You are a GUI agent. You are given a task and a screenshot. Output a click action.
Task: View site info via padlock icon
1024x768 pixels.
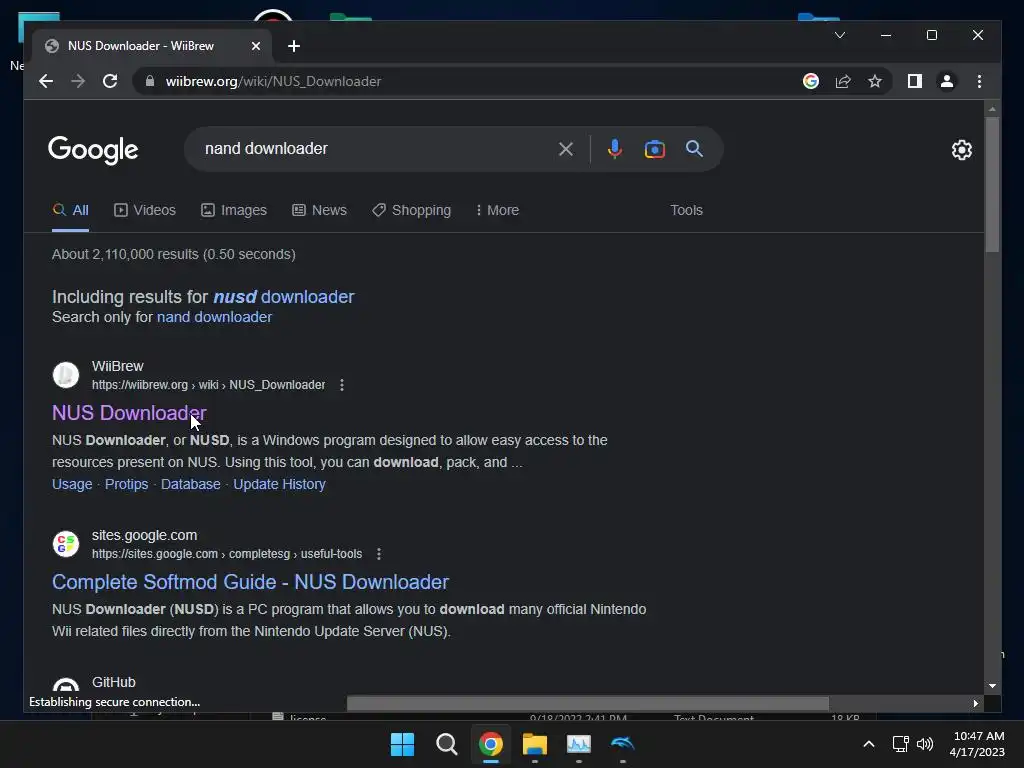pos(150,81)
